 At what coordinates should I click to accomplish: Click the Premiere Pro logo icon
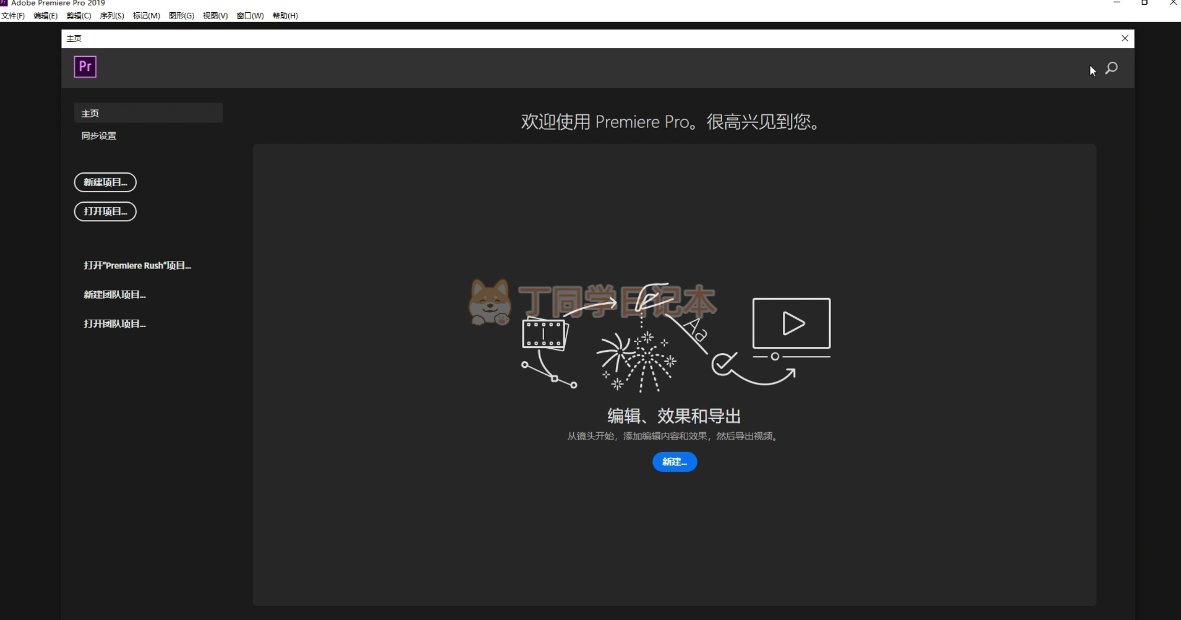click(x=85, y=67)
